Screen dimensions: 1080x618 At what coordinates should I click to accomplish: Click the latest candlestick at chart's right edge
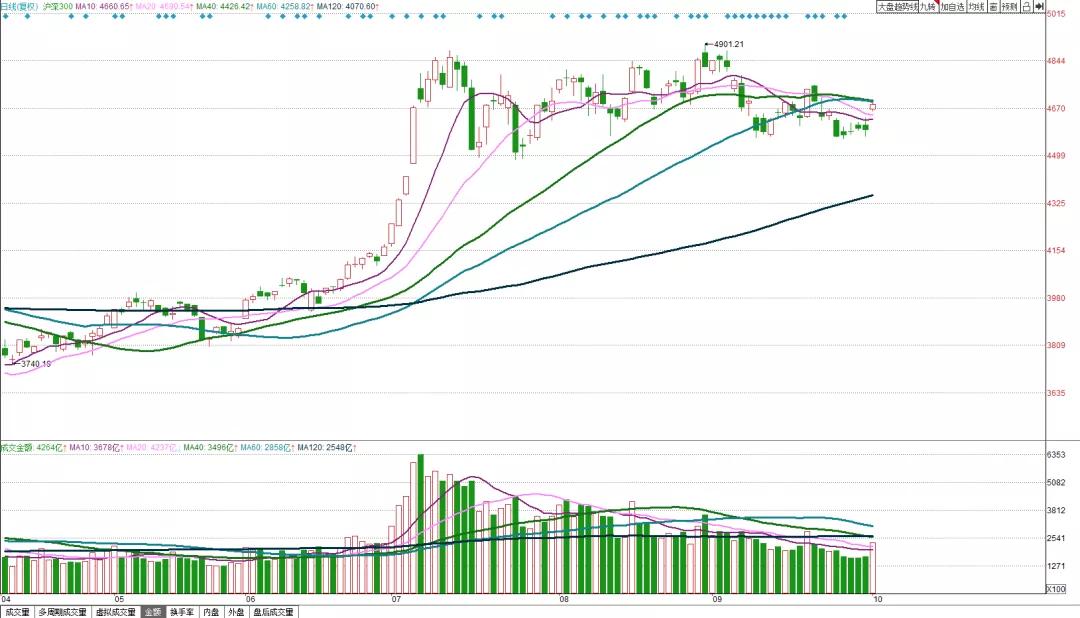click(x=873, y=107)
